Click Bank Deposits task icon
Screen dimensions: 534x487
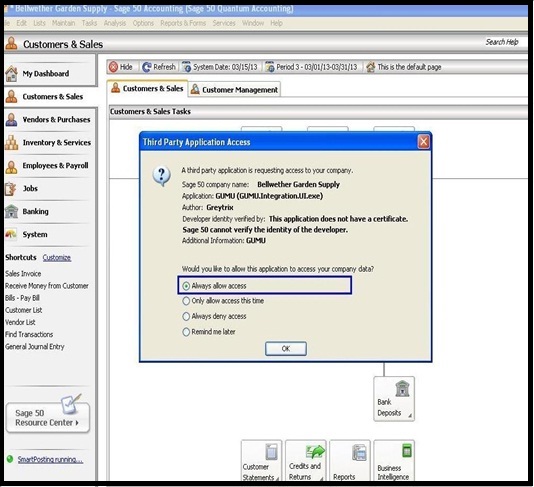pyautogui.click(x=402, y=388)
